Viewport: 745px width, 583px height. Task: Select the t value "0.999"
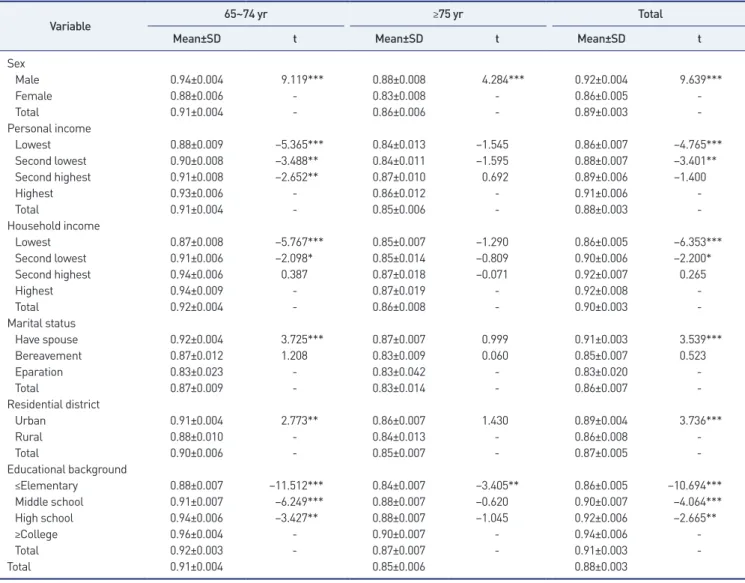495,339
